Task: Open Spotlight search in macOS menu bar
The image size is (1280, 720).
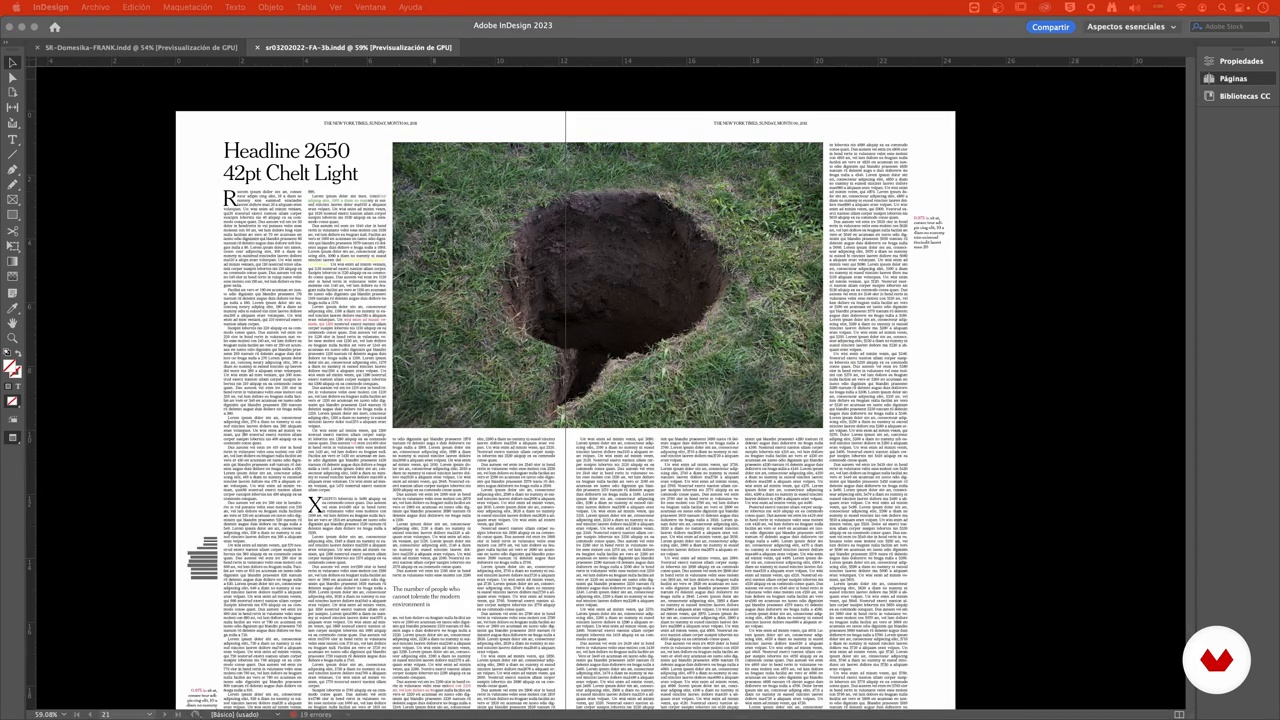Action: [1223, 7]
